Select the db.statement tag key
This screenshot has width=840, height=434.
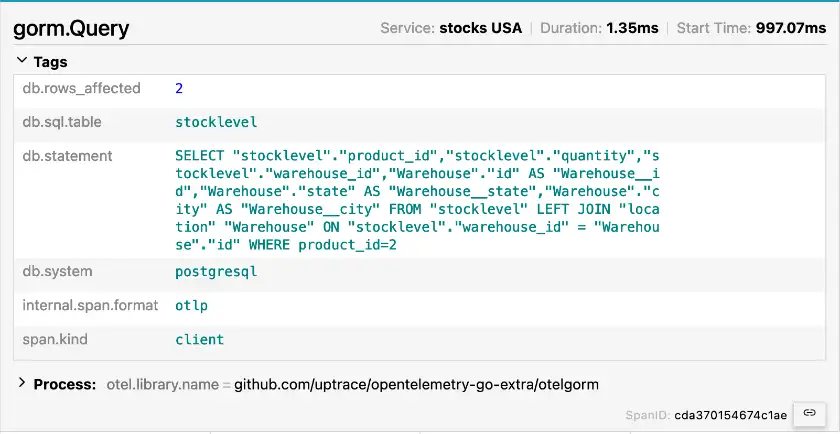pos(67,156)
